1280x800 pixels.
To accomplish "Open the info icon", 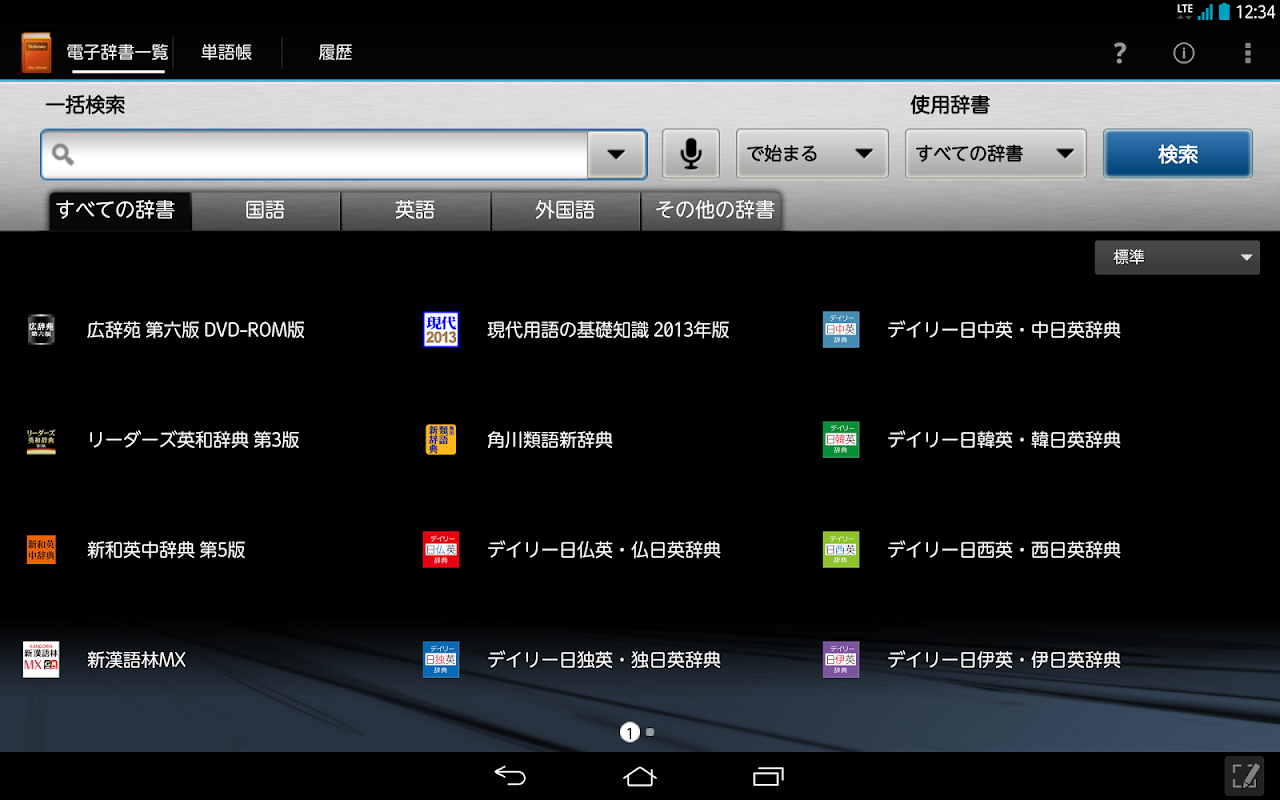I will pos(1184,53).
